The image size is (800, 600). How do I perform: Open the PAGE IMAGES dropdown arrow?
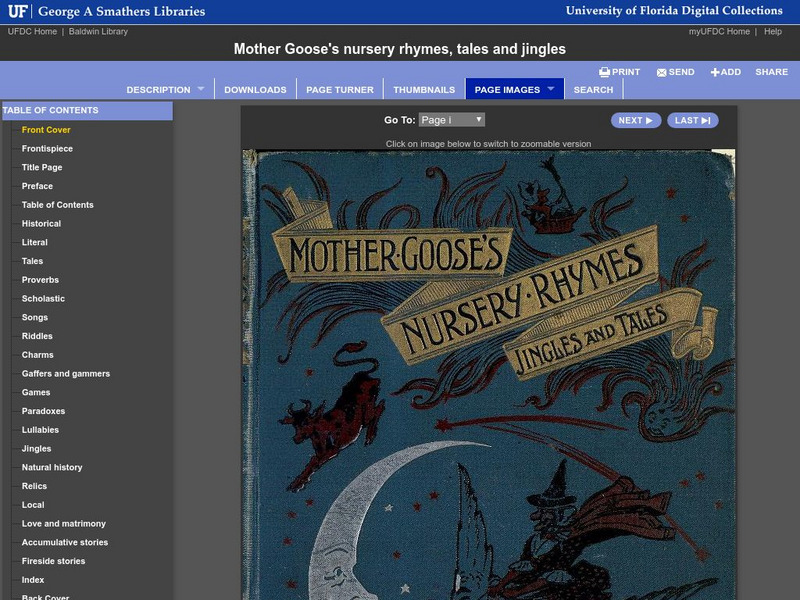coord(551,89)
